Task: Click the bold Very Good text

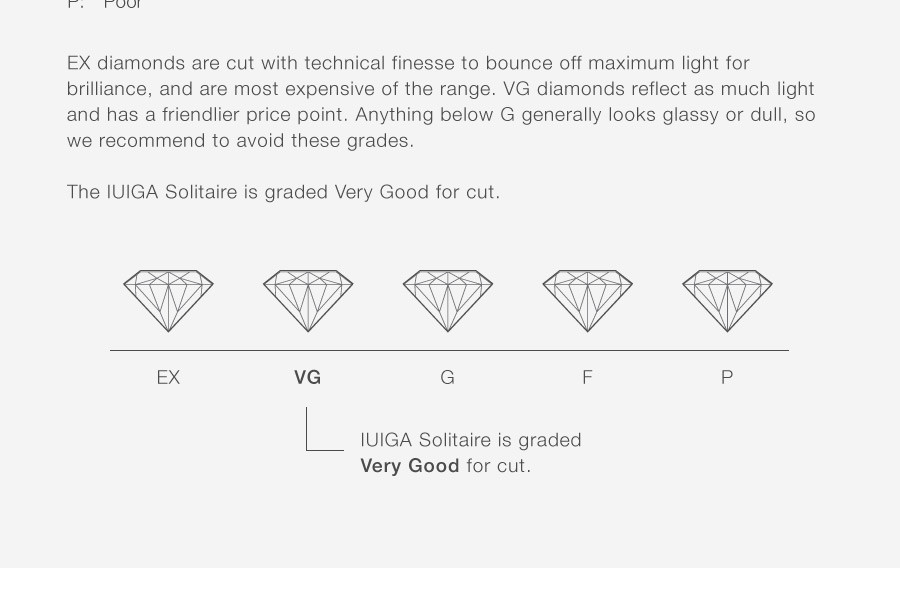Action: coord(410,466)
